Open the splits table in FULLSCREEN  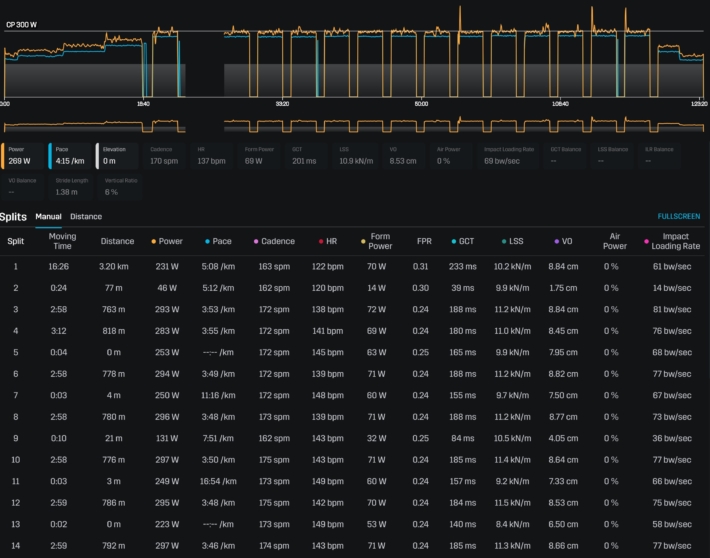pyautogui.click(x=678, y=216)
